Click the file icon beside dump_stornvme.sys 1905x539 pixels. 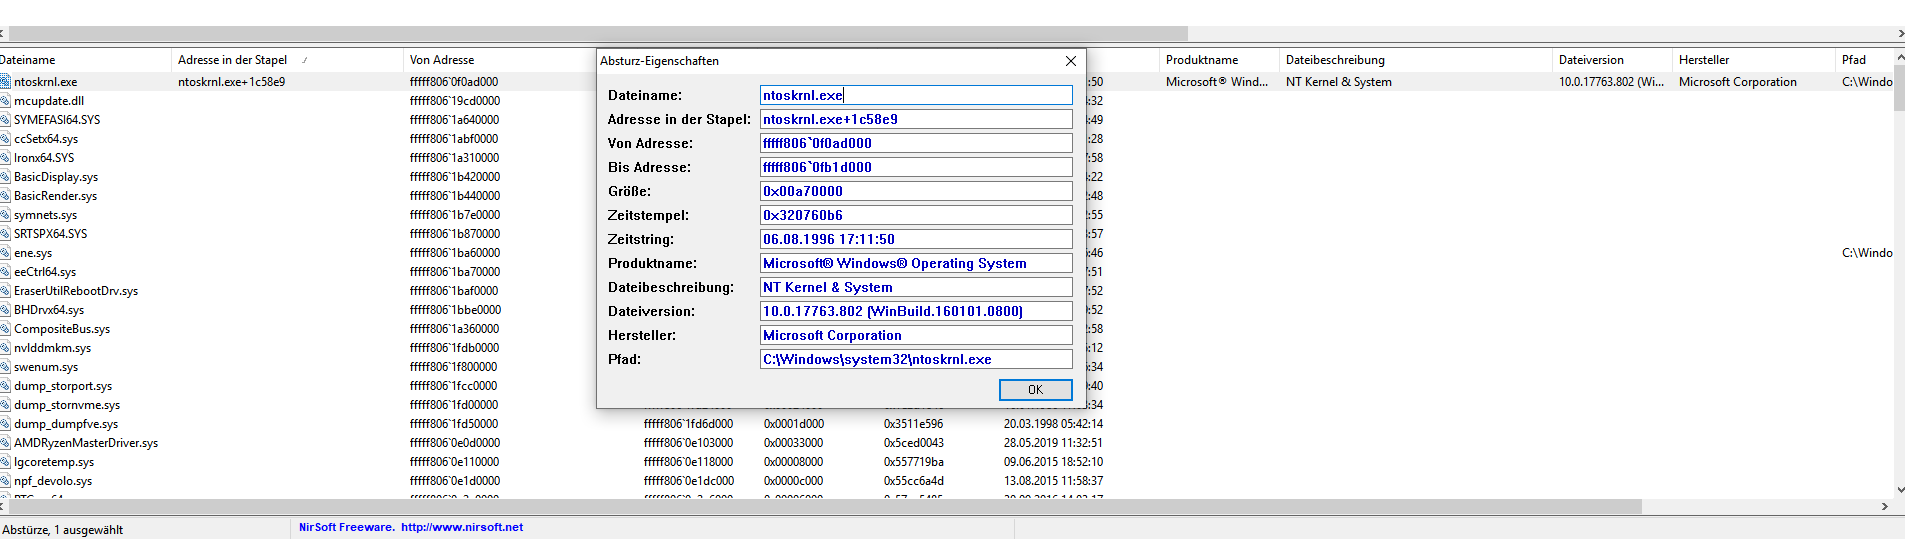point(5,405)
